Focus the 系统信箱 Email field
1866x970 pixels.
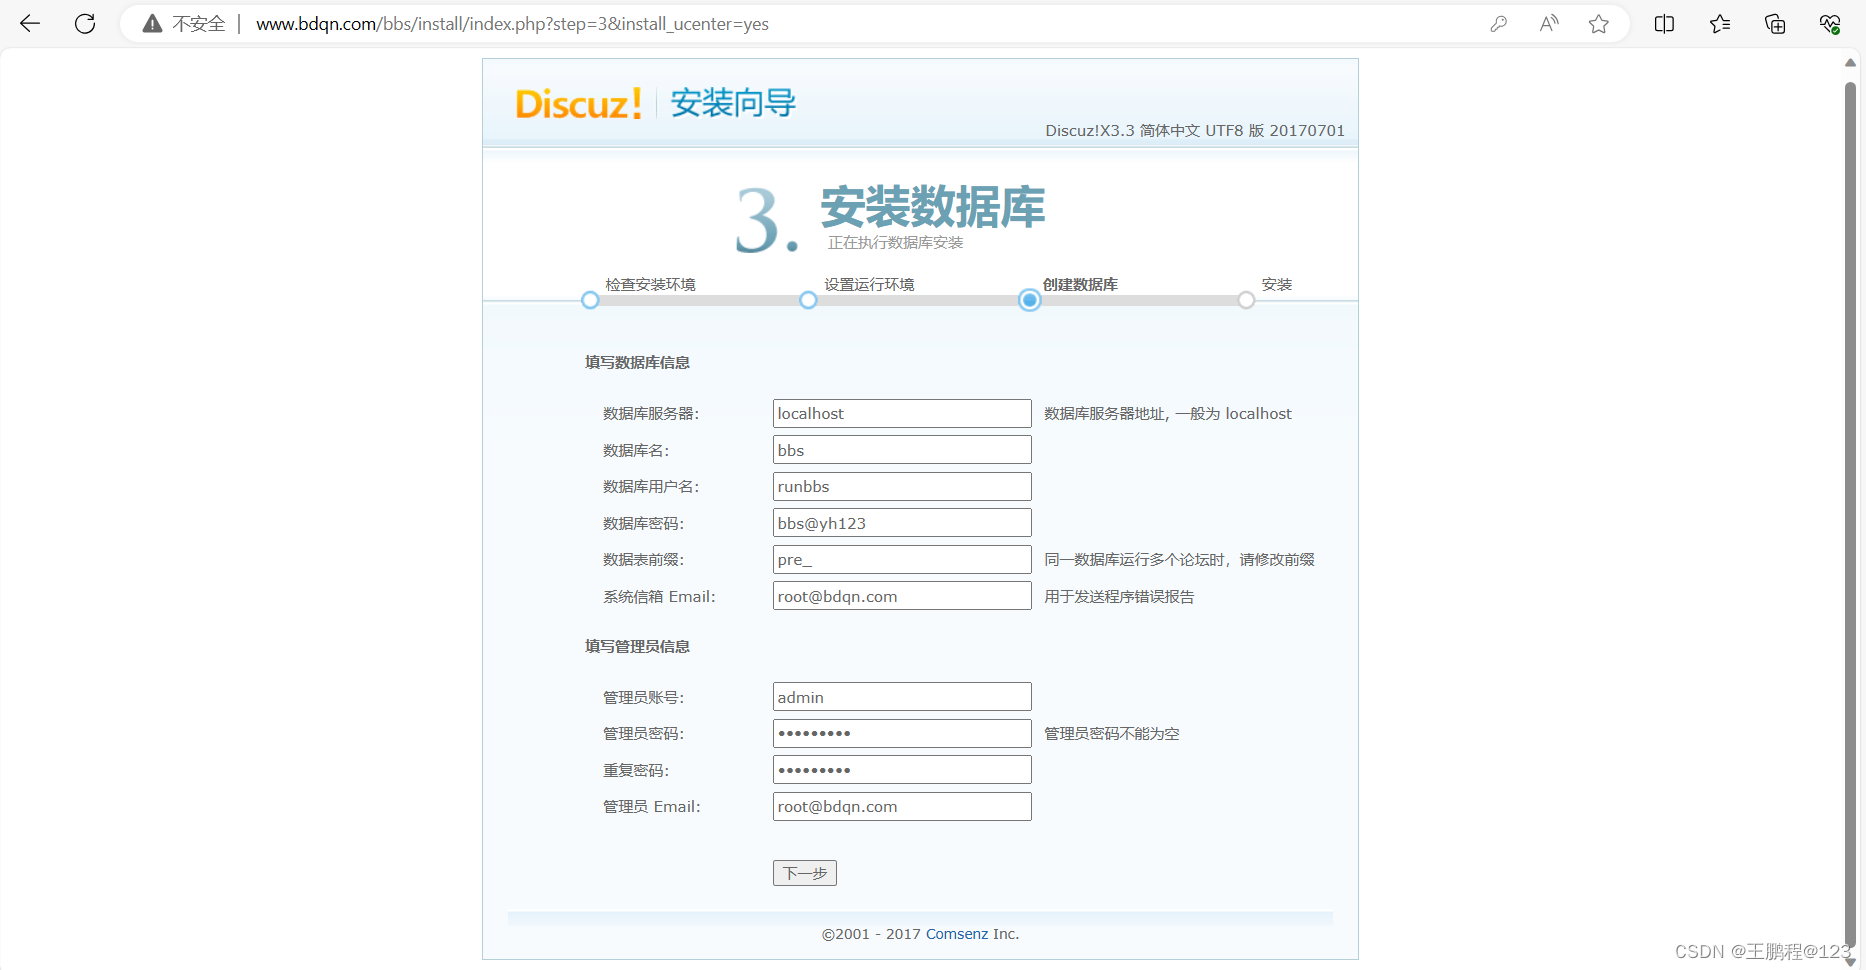pyautogui.click(x=902, y=596)
